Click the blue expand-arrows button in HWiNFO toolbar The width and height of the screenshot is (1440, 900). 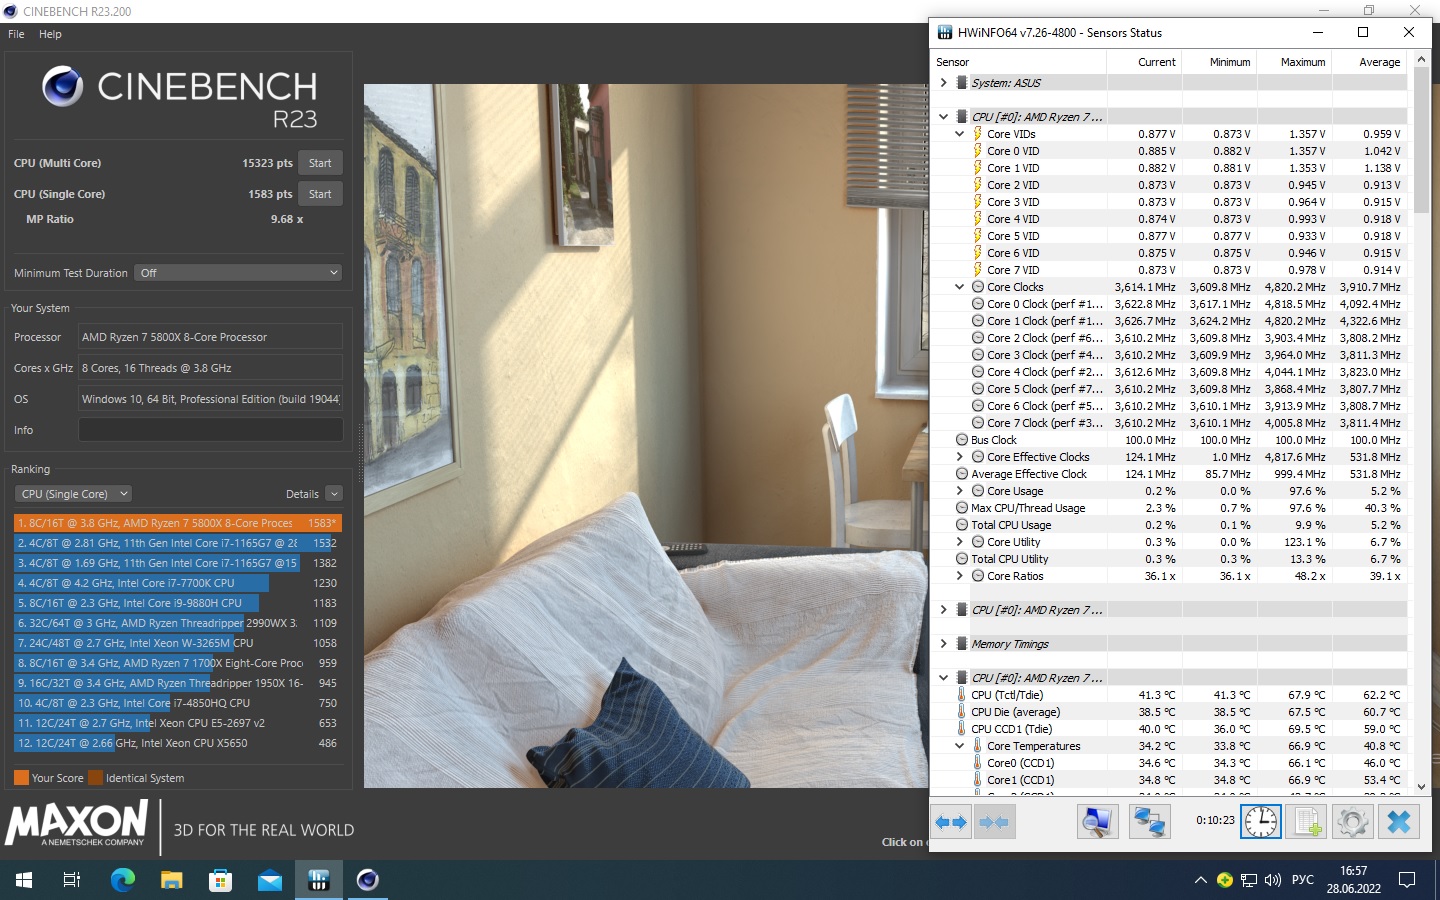coord(950,822)
